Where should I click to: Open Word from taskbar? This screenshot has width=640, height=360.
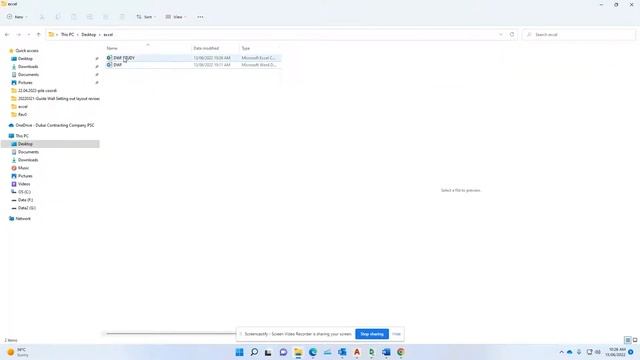[386, 352]
